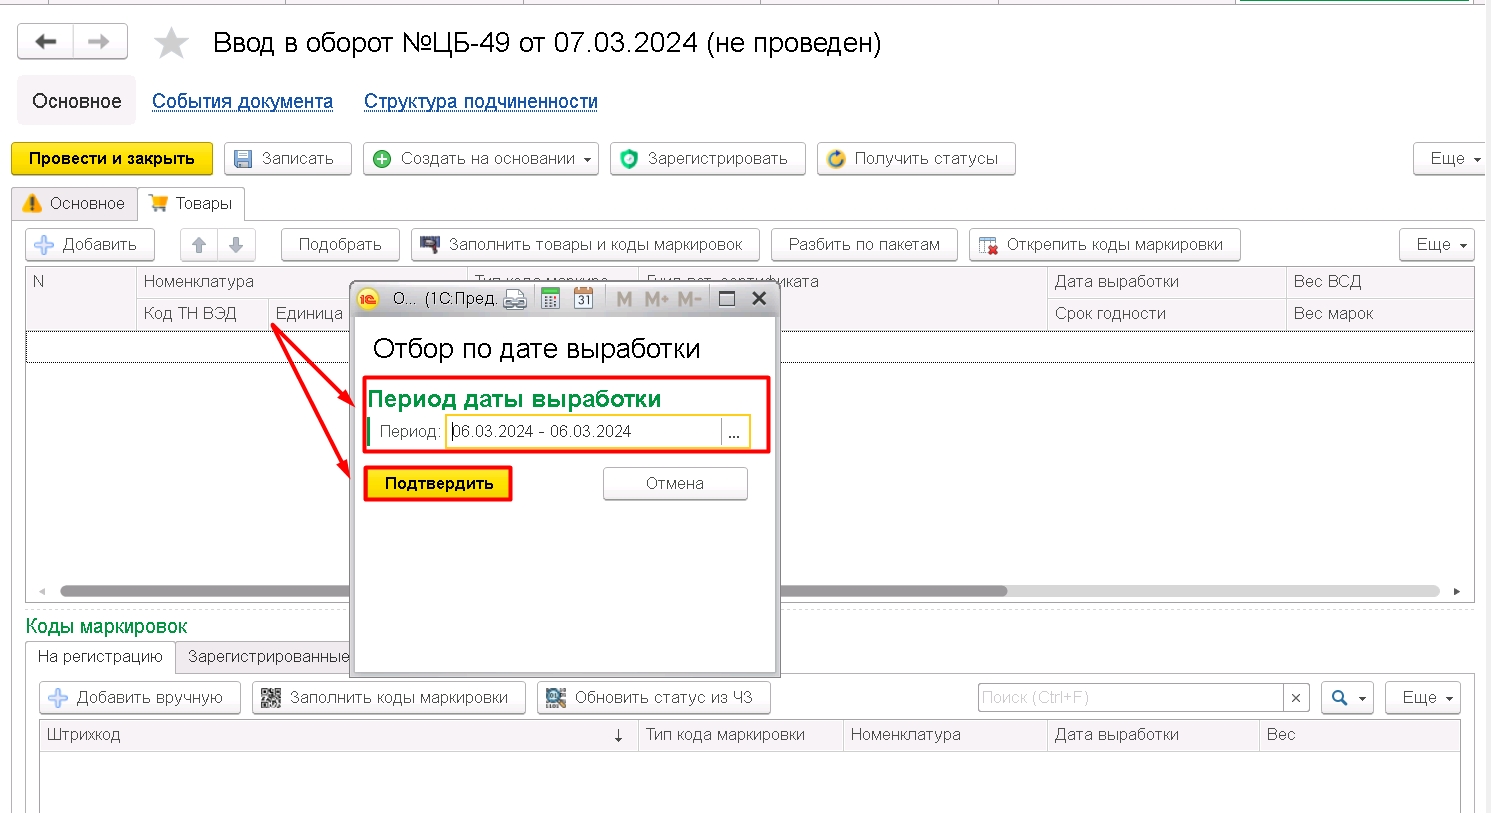Screen dimensions: 1491x813
Task: Click 'Заполнить товары и коды маркировок'
Action: (585, 244)
